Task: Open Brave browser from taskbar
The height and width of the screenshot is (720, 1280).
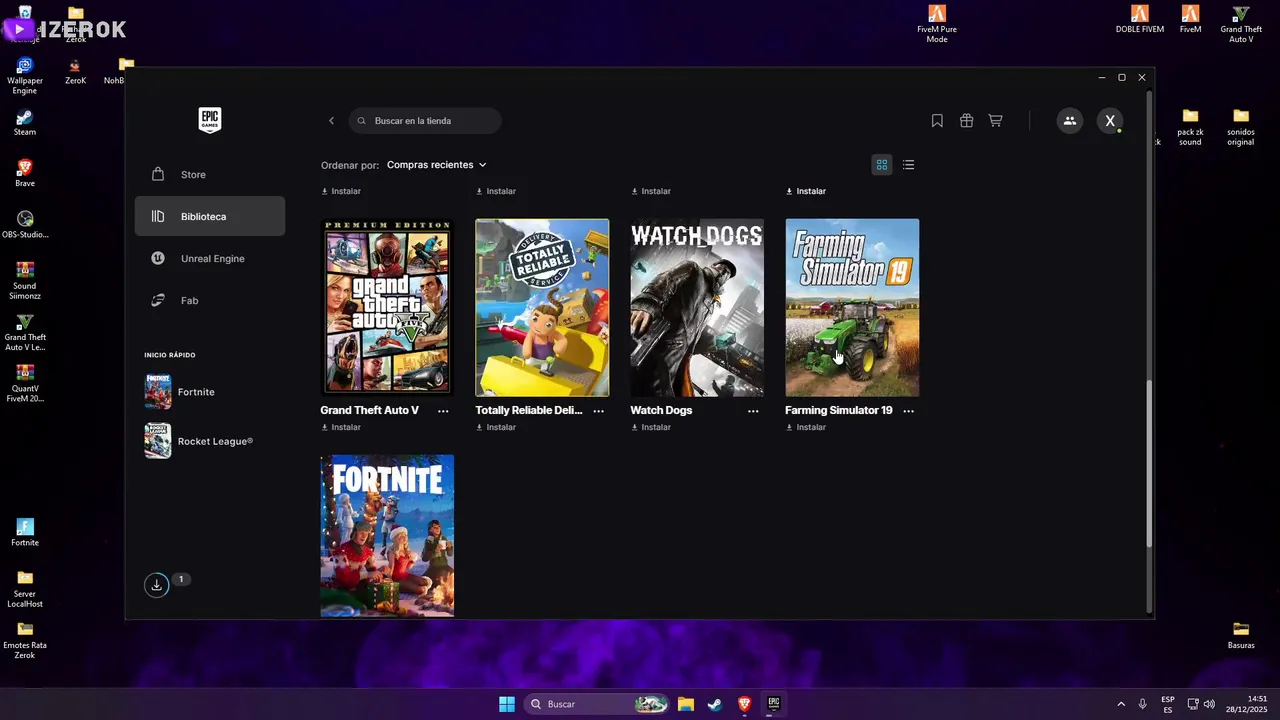Action: [744, 704]
